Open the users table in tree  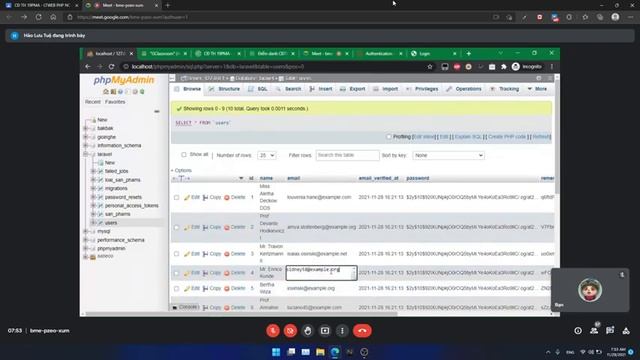(111, 223)
